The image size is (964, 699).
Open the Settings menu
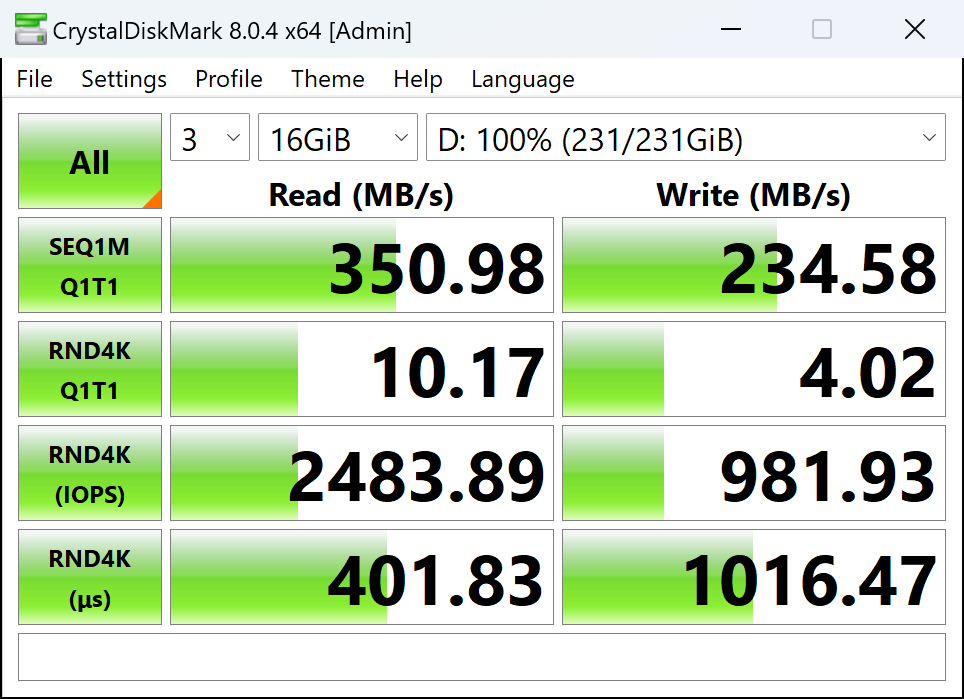(x=124, y=79)
